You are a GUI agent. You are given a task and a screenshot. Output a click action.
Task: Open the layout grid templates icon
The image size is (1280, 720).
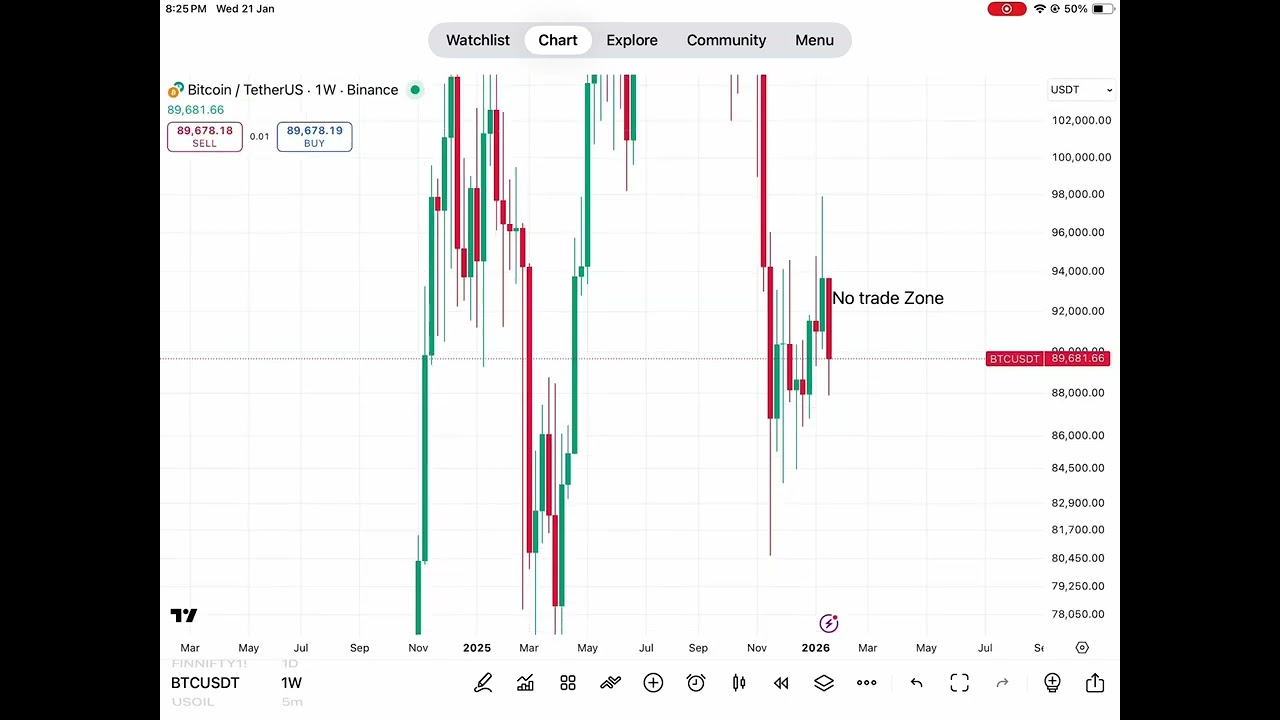tap(568, 683)
